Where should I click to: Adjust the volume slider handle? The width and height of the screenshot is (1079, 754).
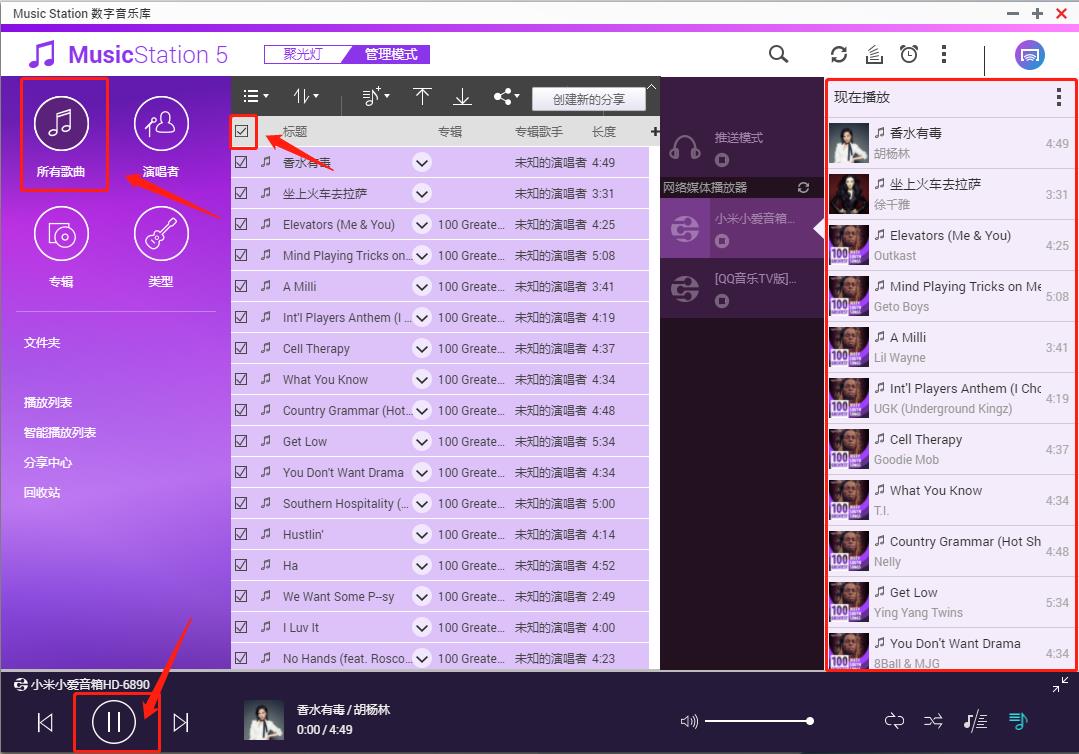(810, 721)
